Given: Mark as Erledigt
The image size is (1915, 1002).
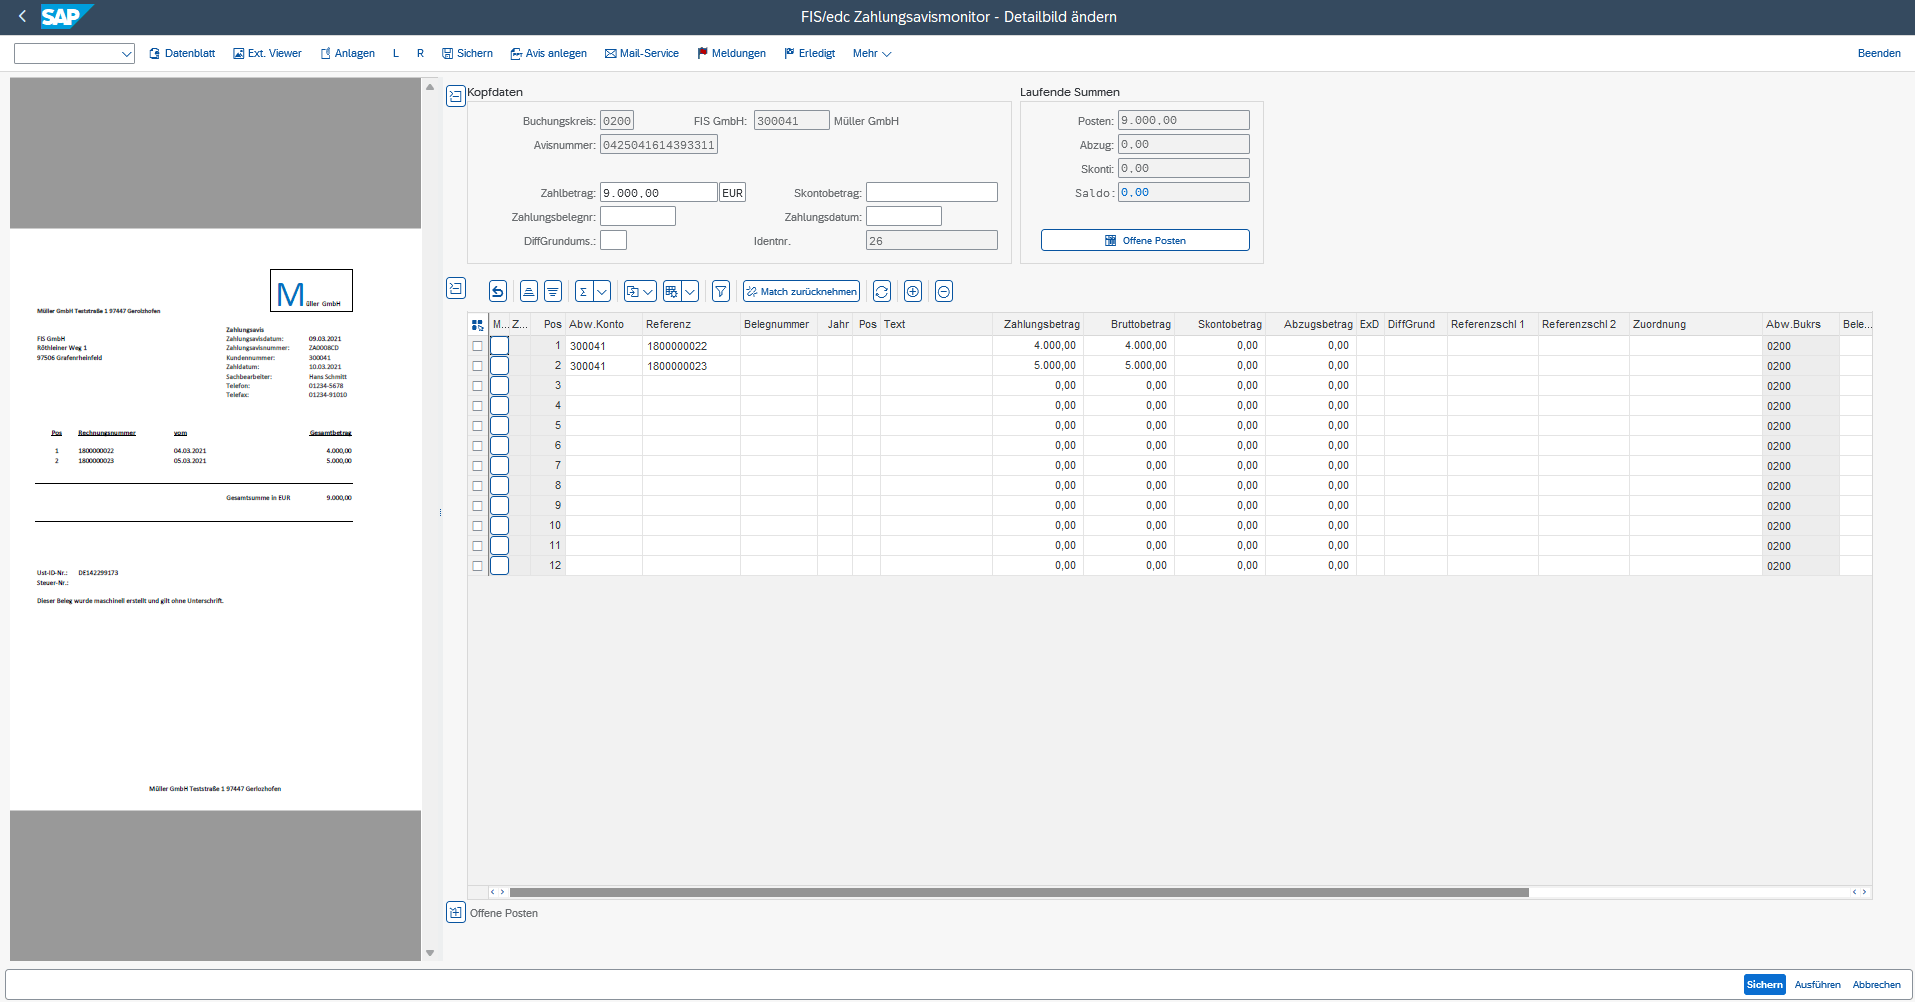Looking at the screenshot, I should [809, 53].
